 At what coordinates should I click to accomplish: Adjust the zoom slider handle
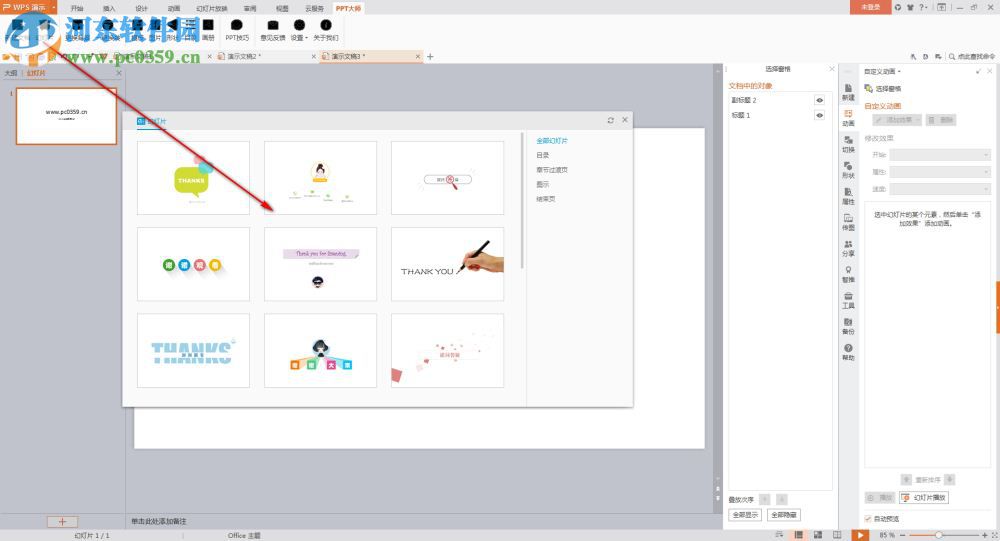coord(939,535)
